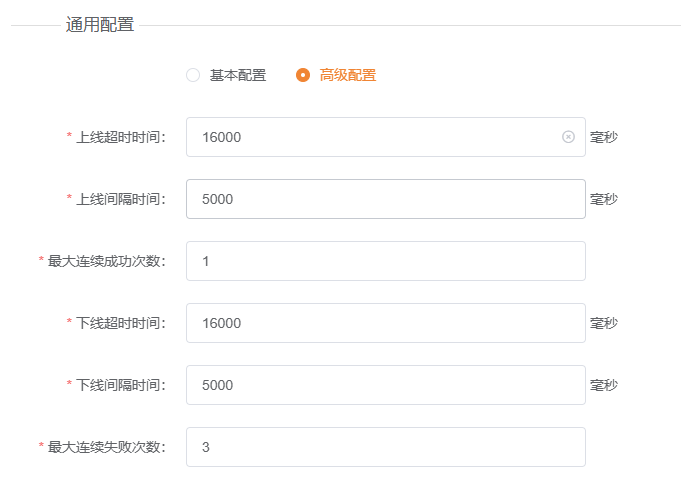Click the 最大连续失败次数 label
This screenshot has height=501, width=693.
coord(107,447)
